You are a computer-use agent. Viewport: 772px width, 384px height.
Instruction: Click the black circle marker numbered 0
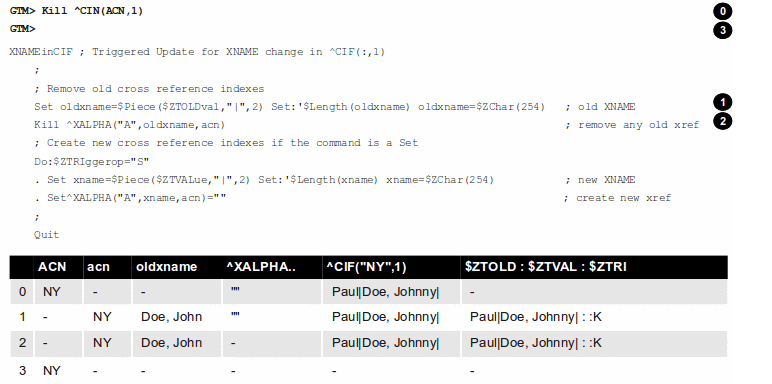point(722,11)
